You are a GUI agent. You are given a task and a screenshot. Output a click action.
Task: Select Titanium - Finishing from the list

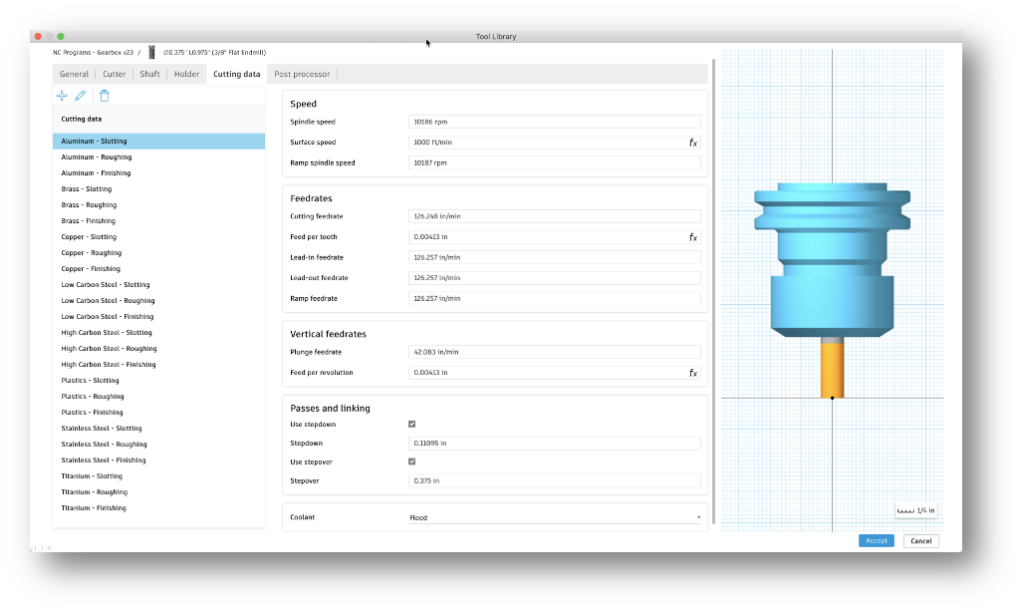coord(96,507)
